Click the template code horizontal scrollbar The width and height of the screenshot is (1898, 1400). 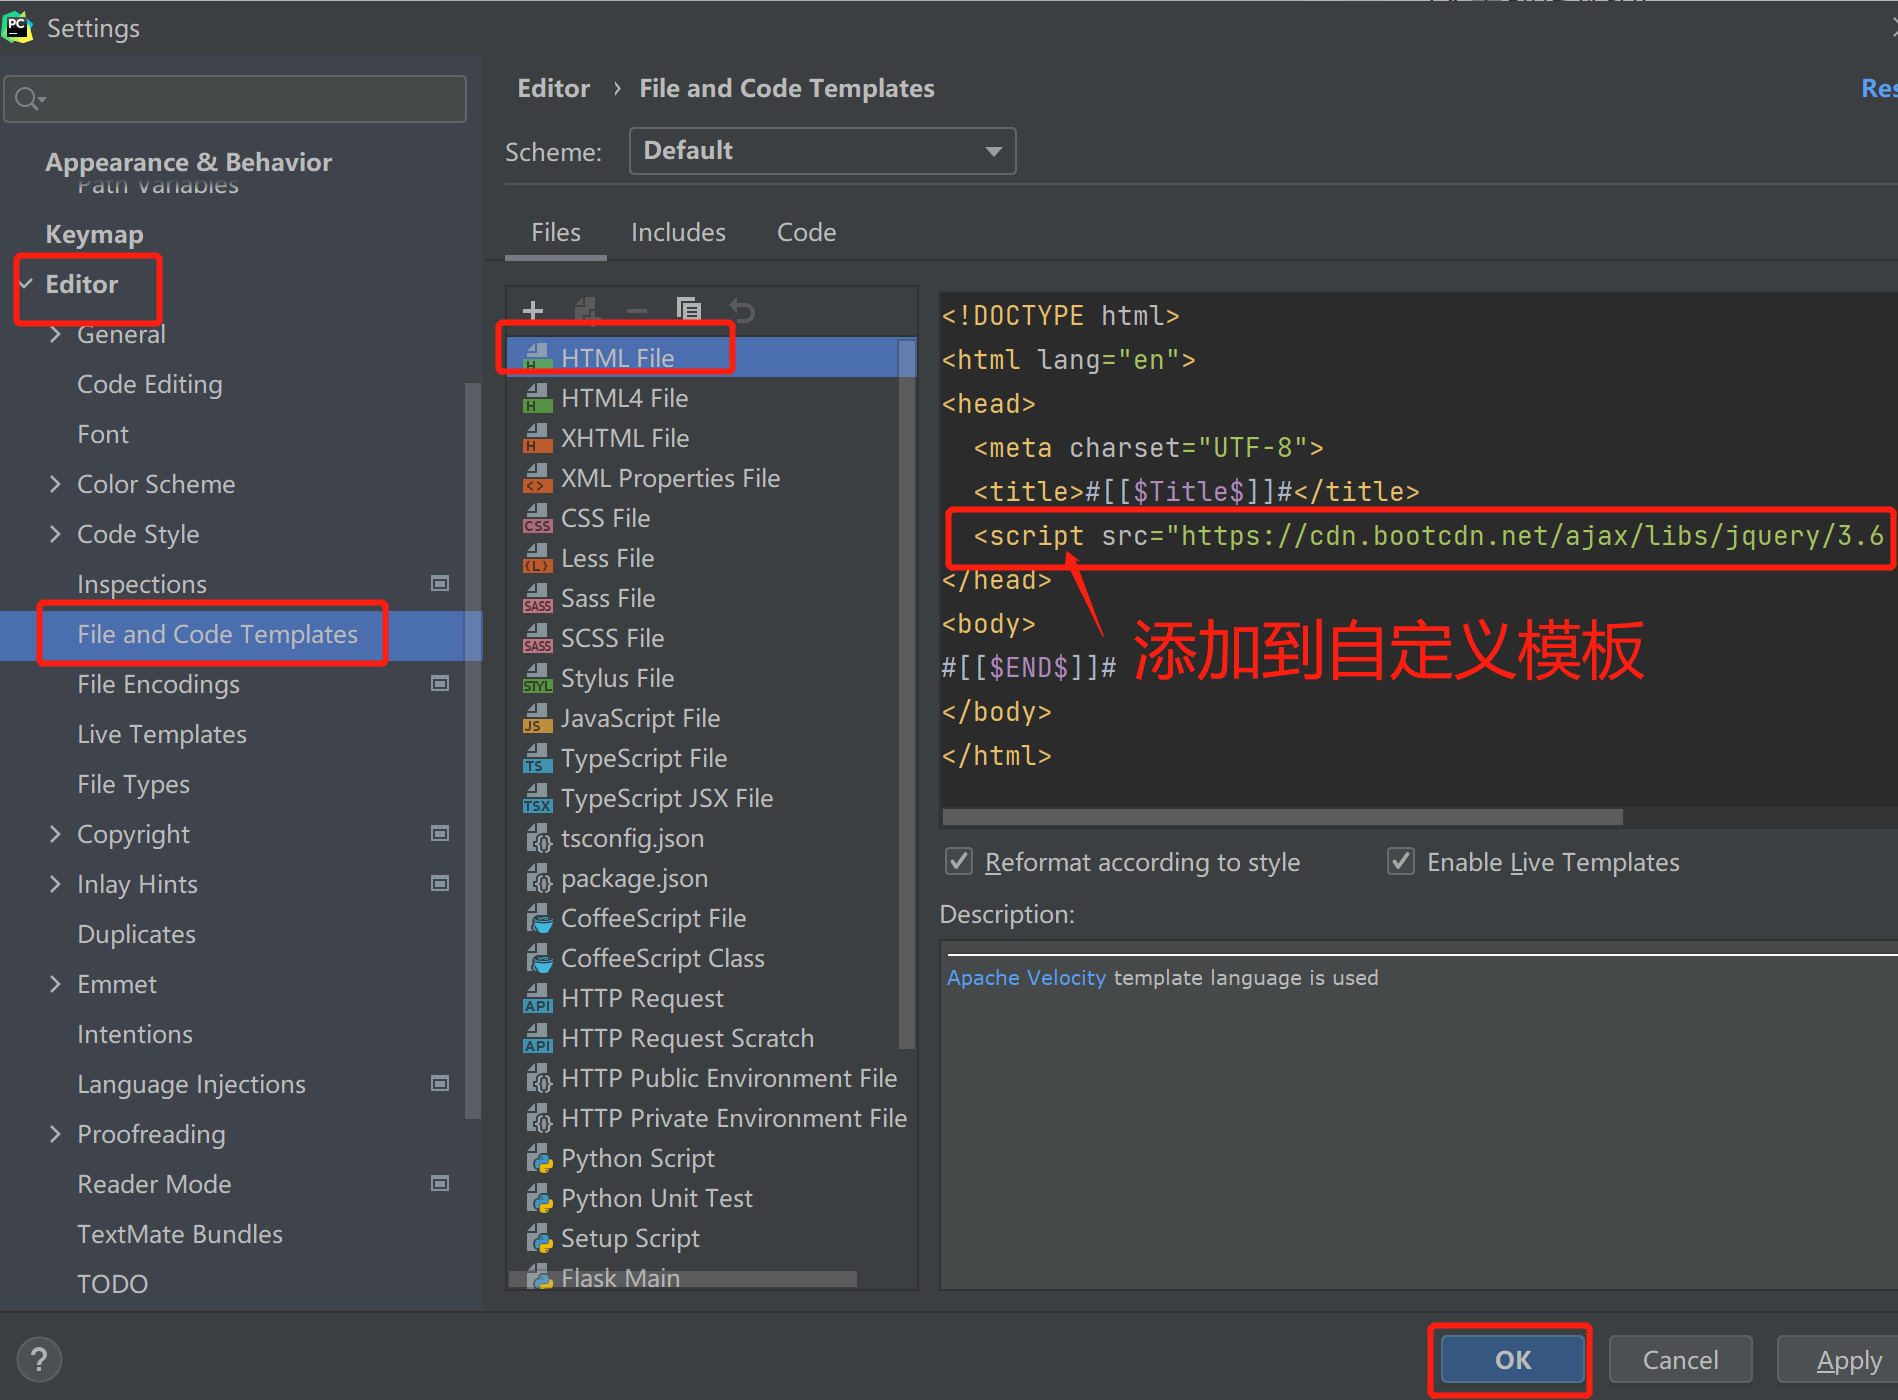pyautogui.click(x=1282, y=817)
